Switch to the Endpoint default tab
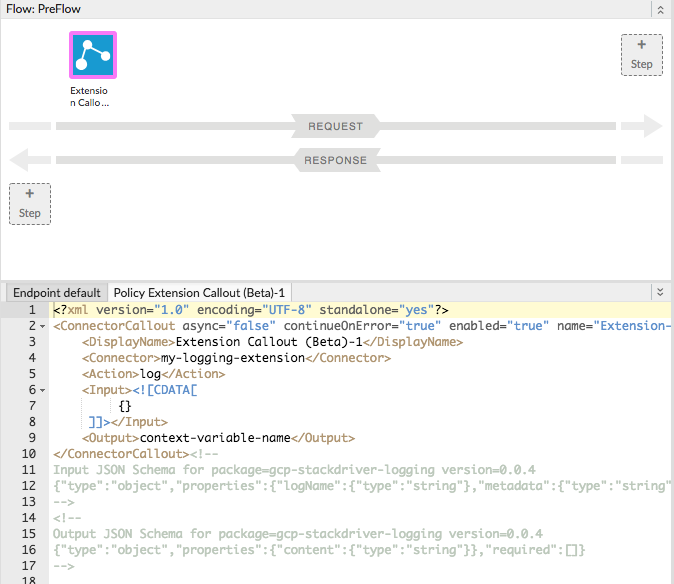674x584 pixels. pos(56,293)
